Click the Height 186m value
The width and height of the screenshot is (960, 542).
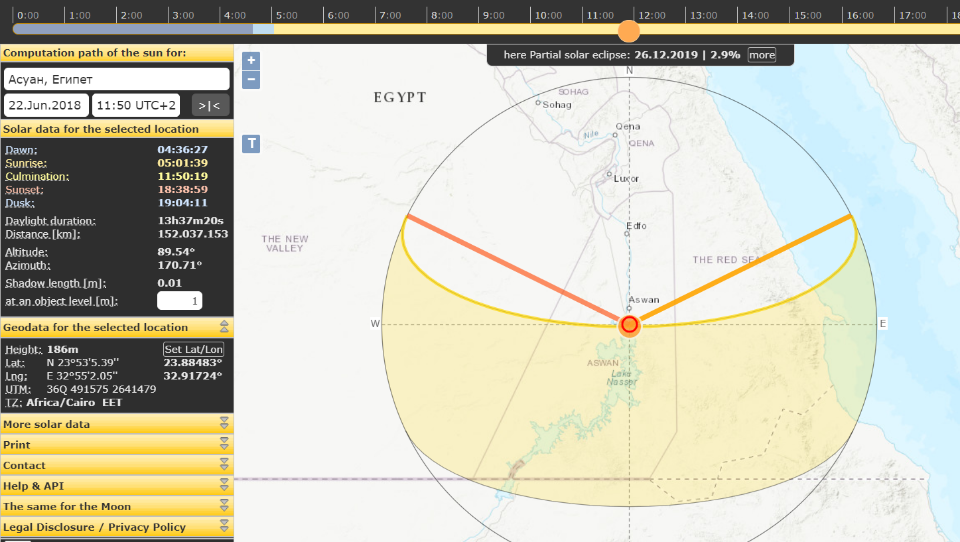(x=62, y=350)
